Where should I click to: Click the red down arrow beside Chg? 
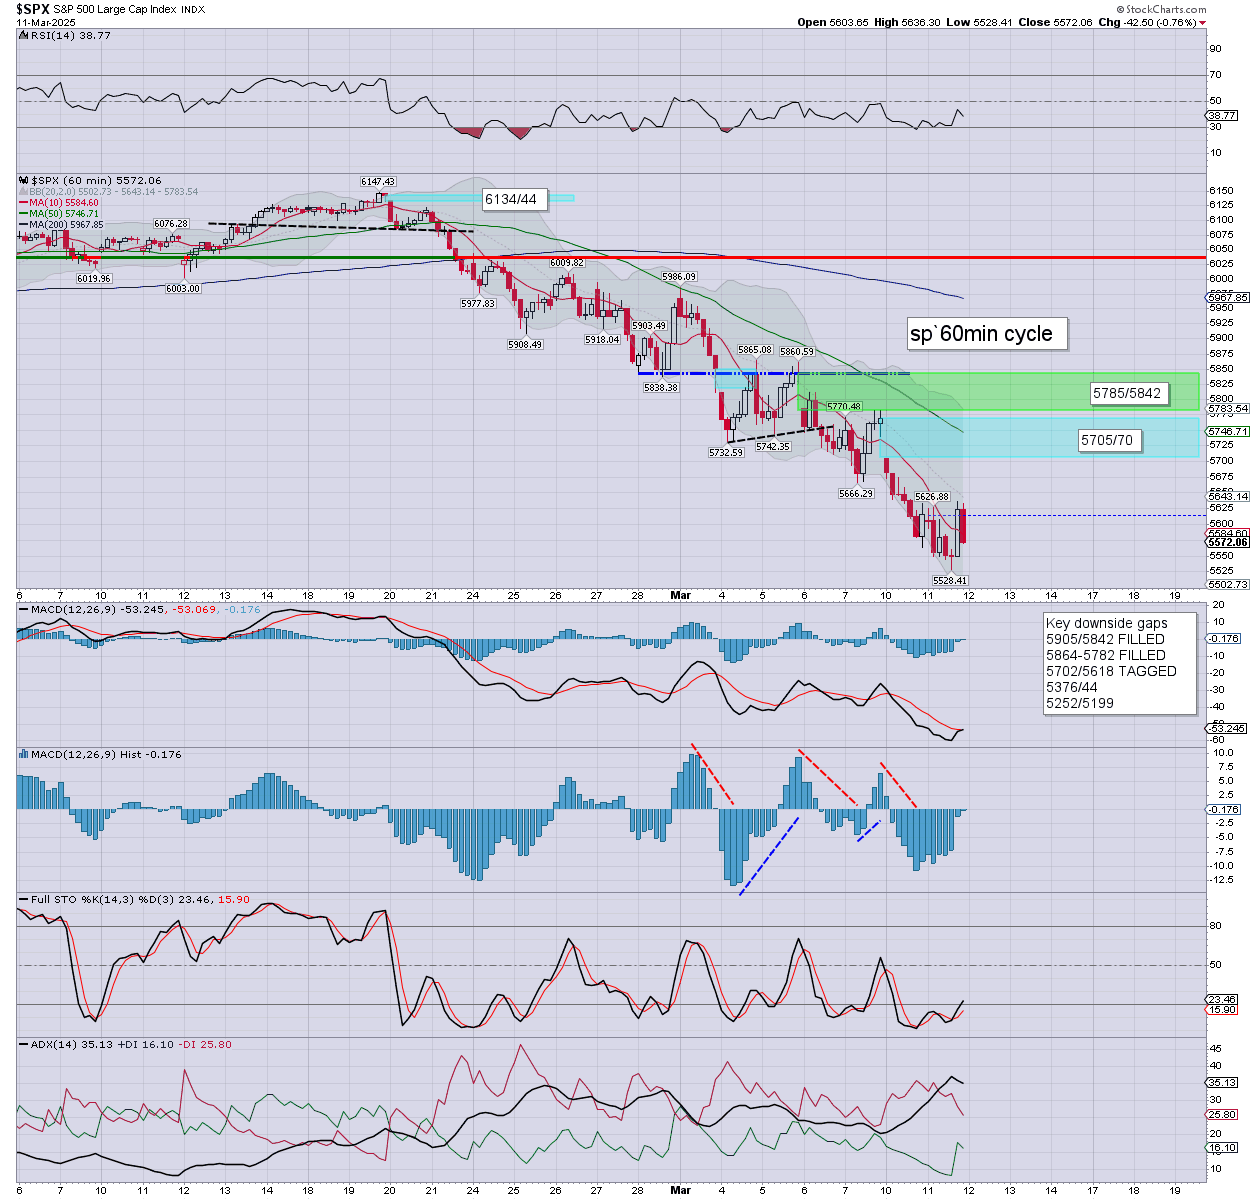pos(1202,22)
